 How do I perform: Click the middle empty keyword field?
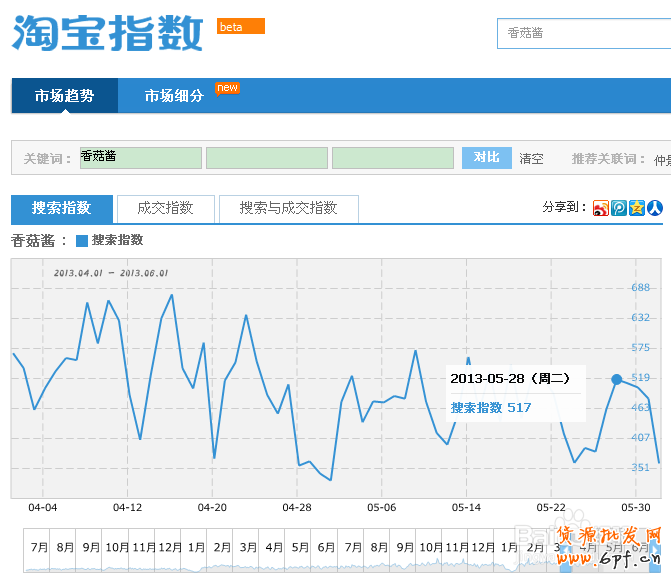tap(266, 158)
